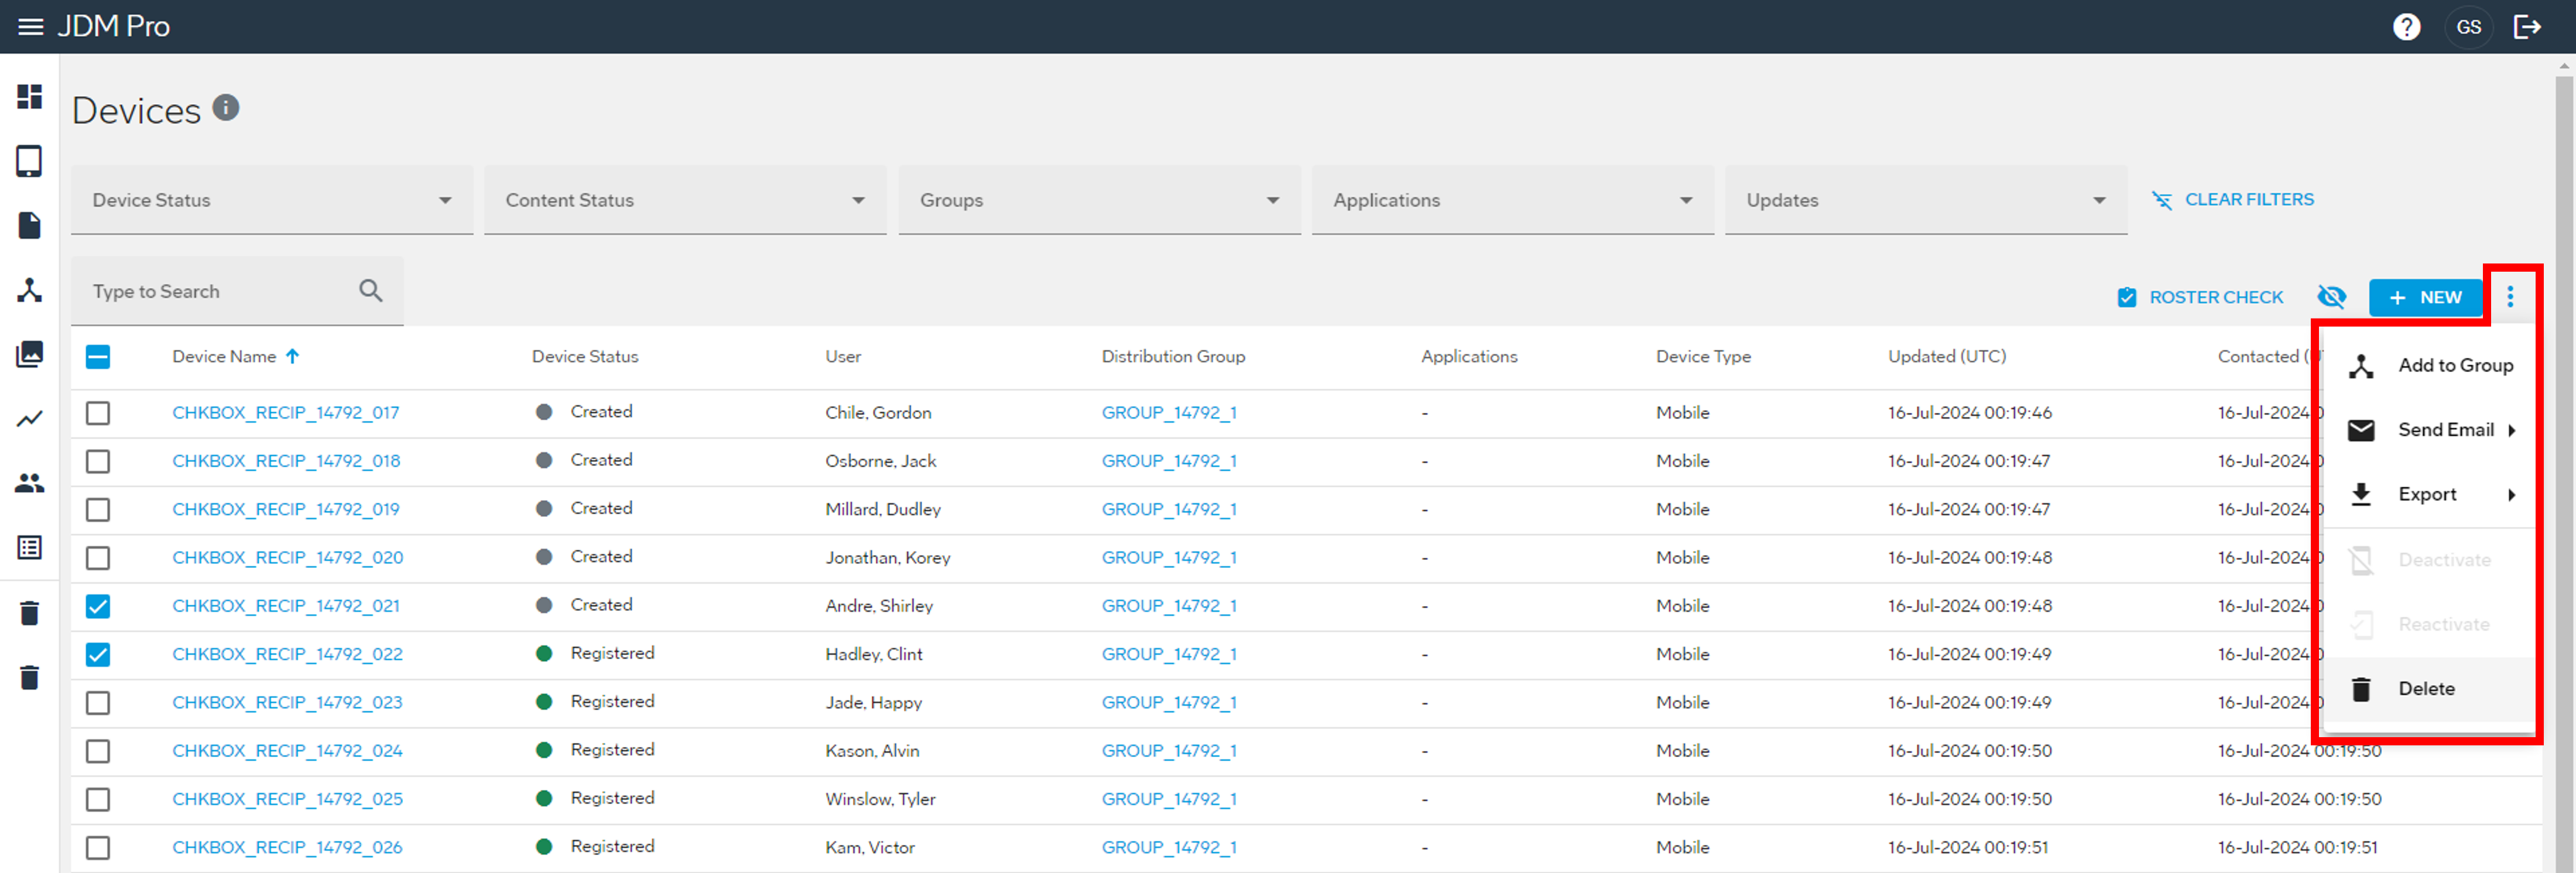Viewport: 2576px width, 873px height.
Task: Choose Export menu option
Action: (2428, 495)
